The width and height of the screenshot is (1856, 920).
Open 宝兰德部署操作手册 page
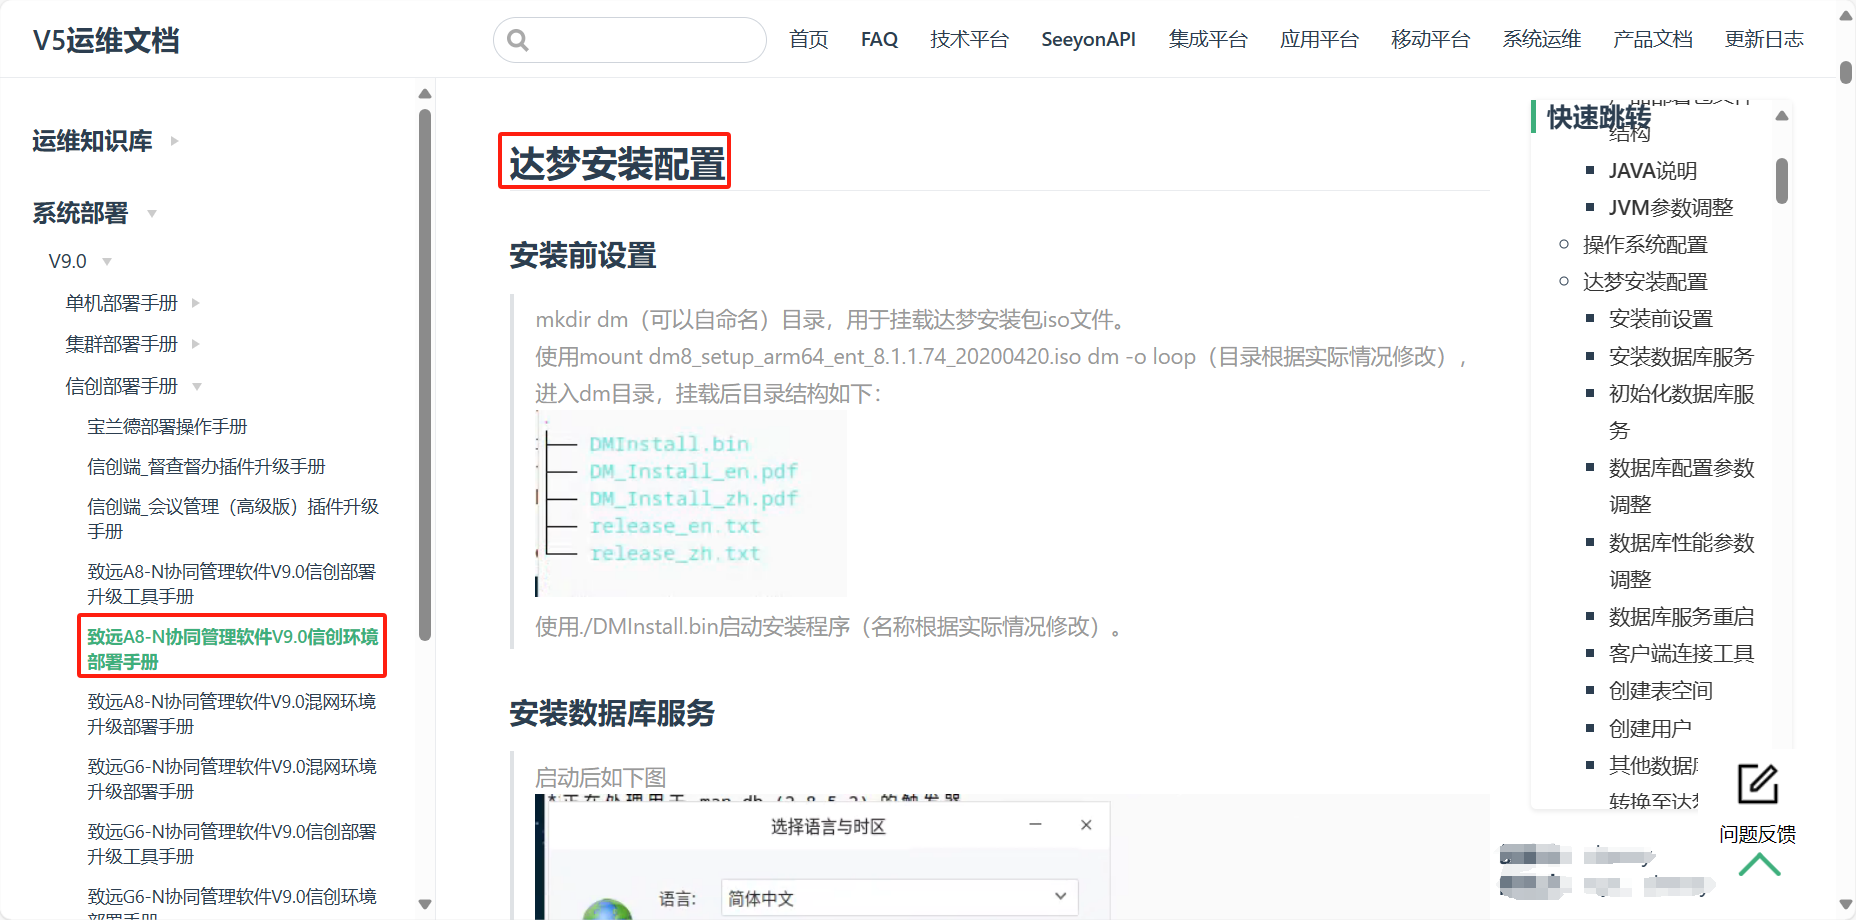pos(167,427)
